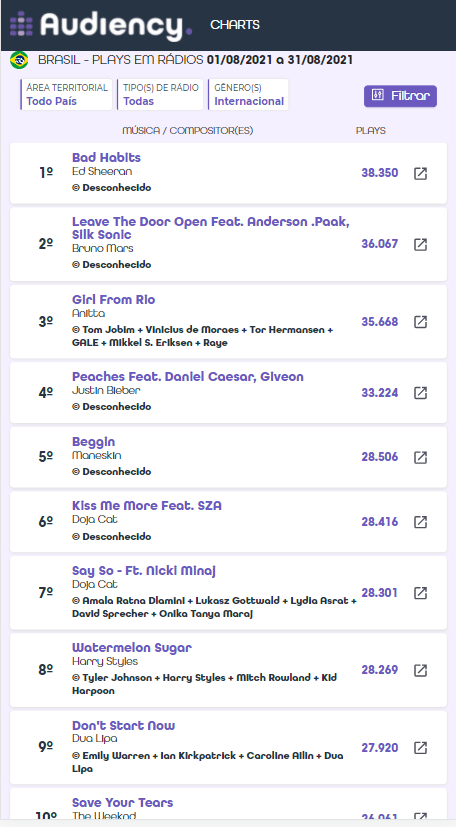Go to the CHARTS menu item

click(235, 25)
